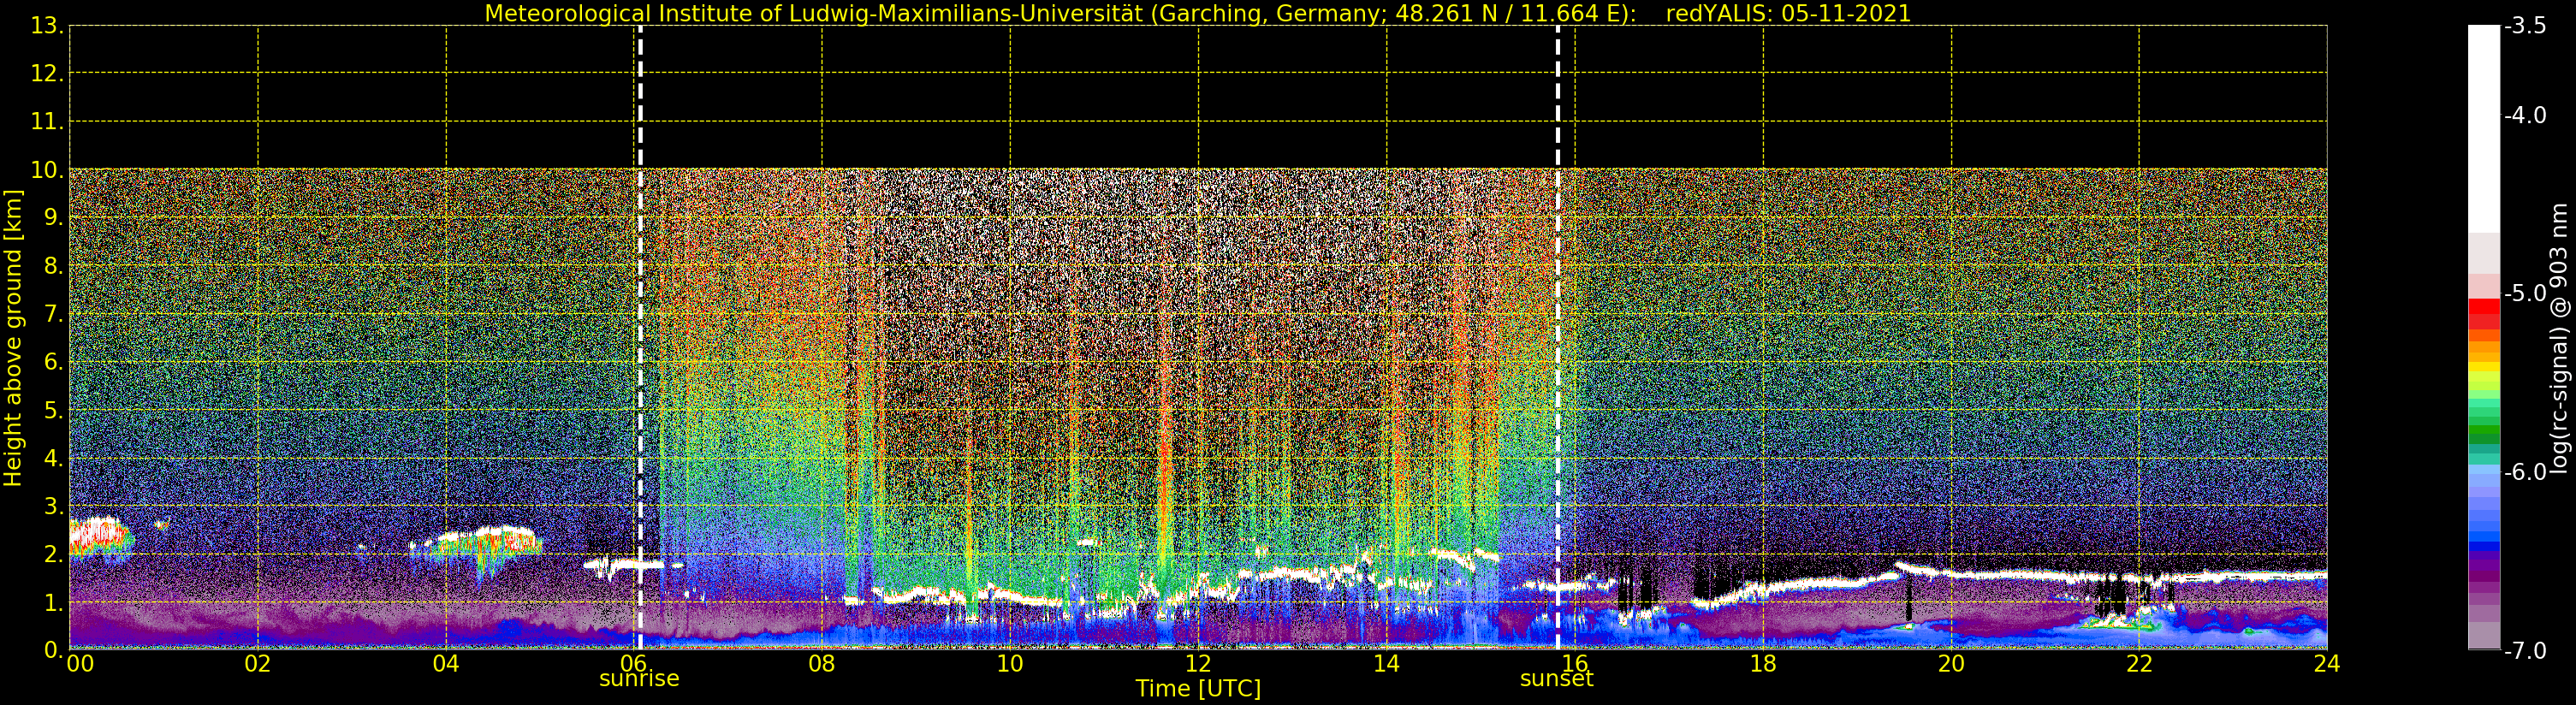
Task: Select the '18' time axis tick label
Action: [x=1763, y=664]
